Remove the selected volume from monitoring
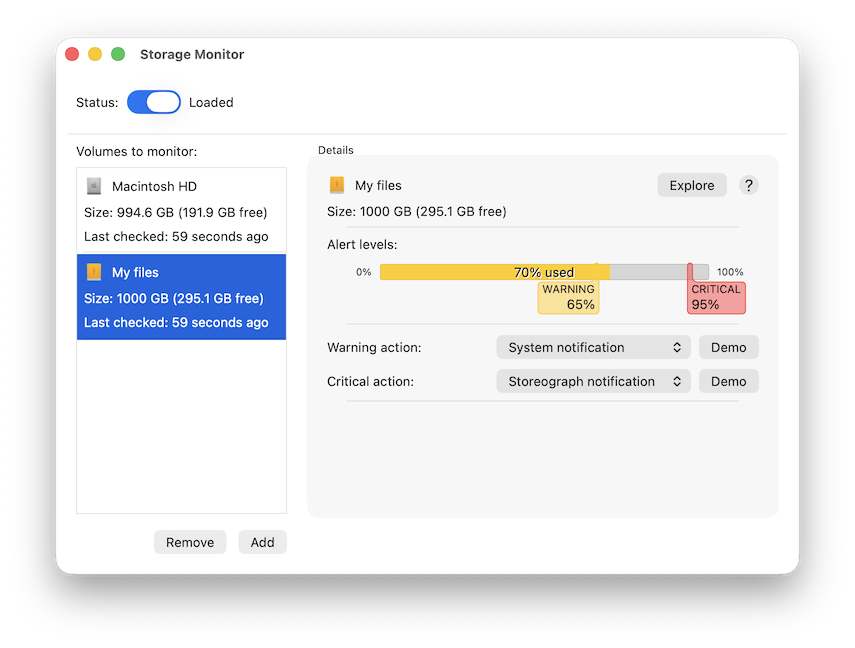The image size is (855, 648). 189,542
